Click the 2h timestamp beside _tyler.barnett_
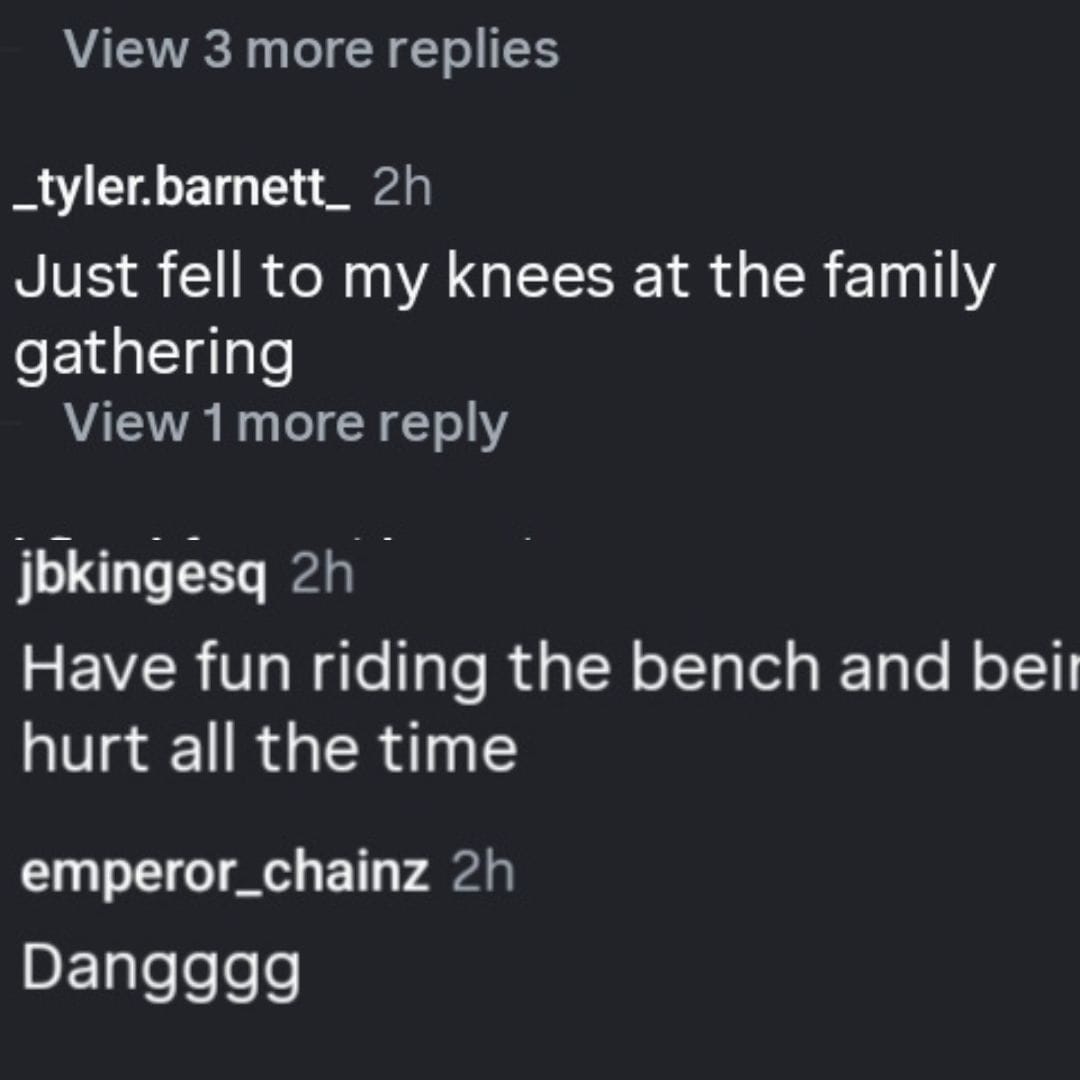The height and width of the screenshot is (1080, 1080). click(401, 189)
